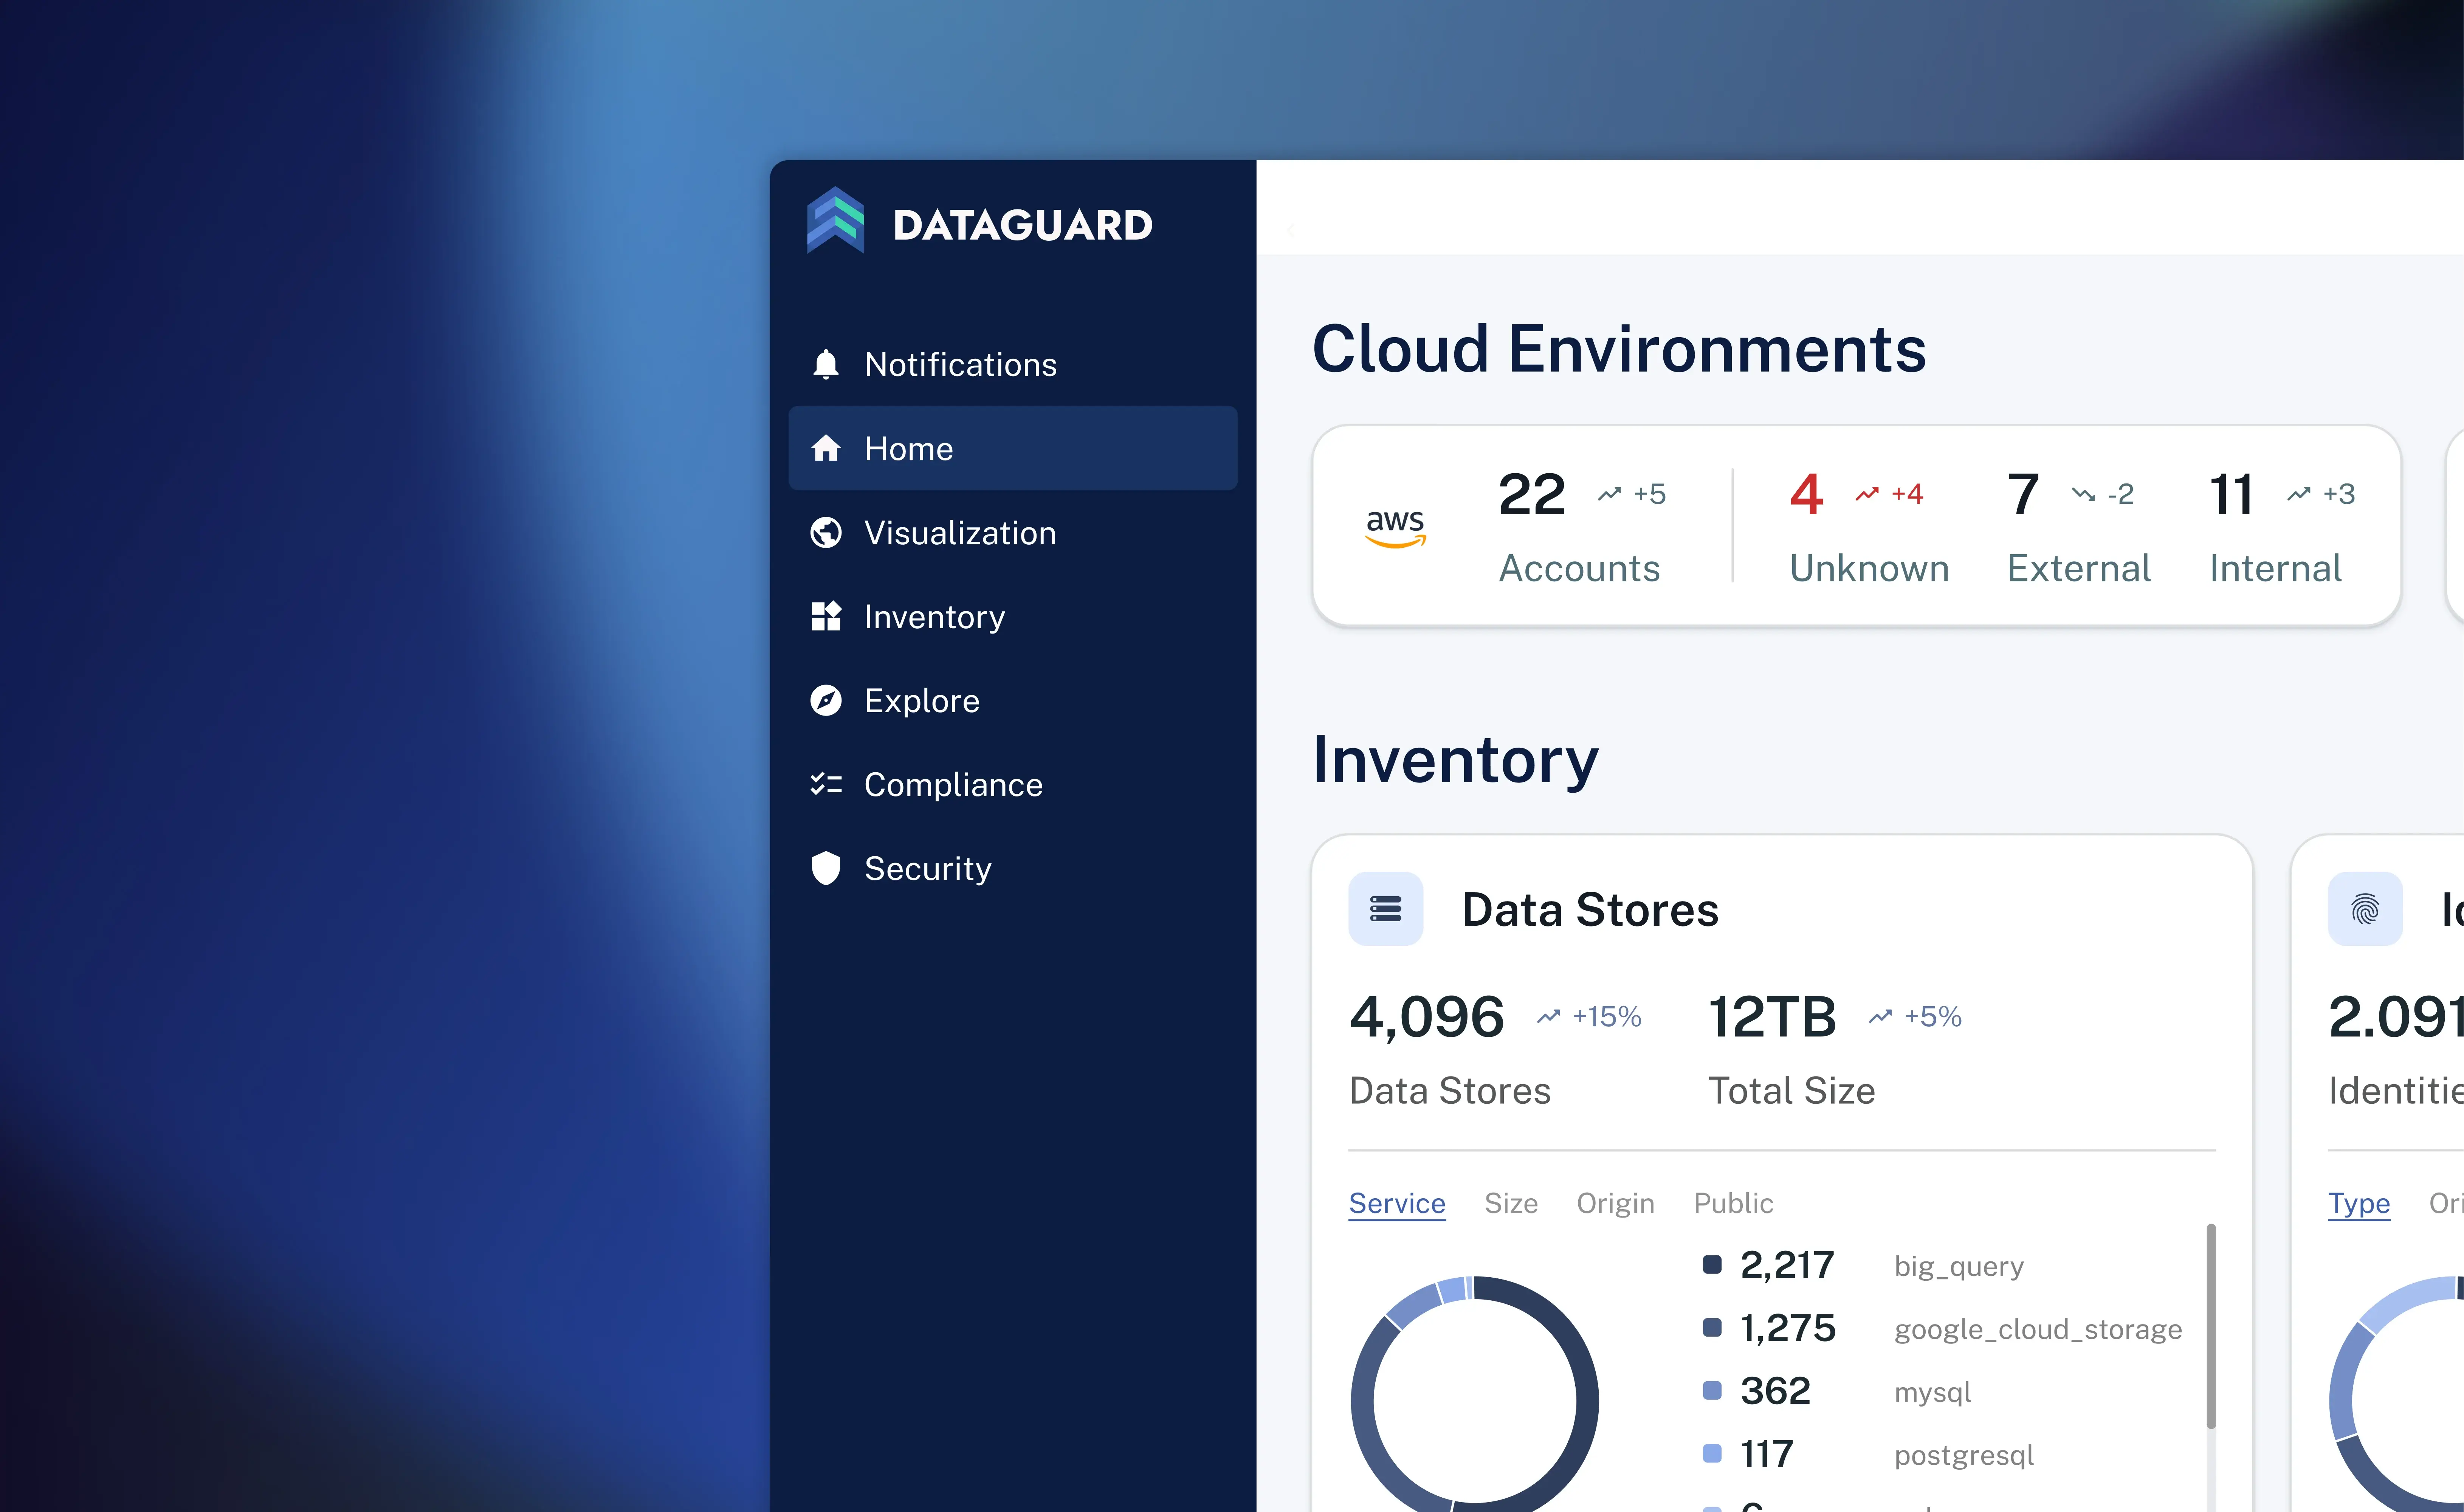Open the Explore section

coord(1013,700)
